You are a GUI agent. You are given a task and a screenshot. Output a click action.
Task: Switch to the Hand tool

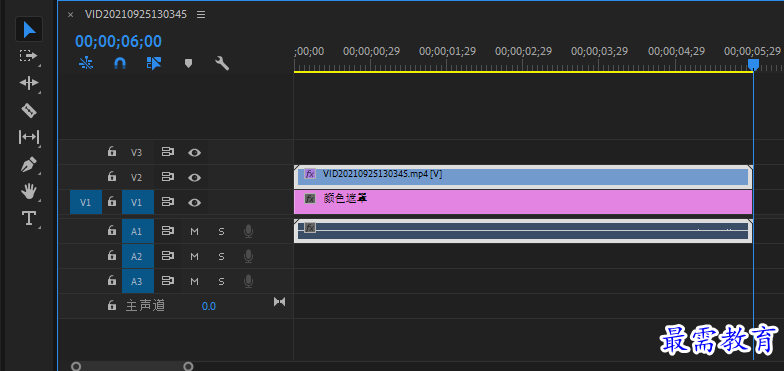pyautogui.click(x=29, y=190)
